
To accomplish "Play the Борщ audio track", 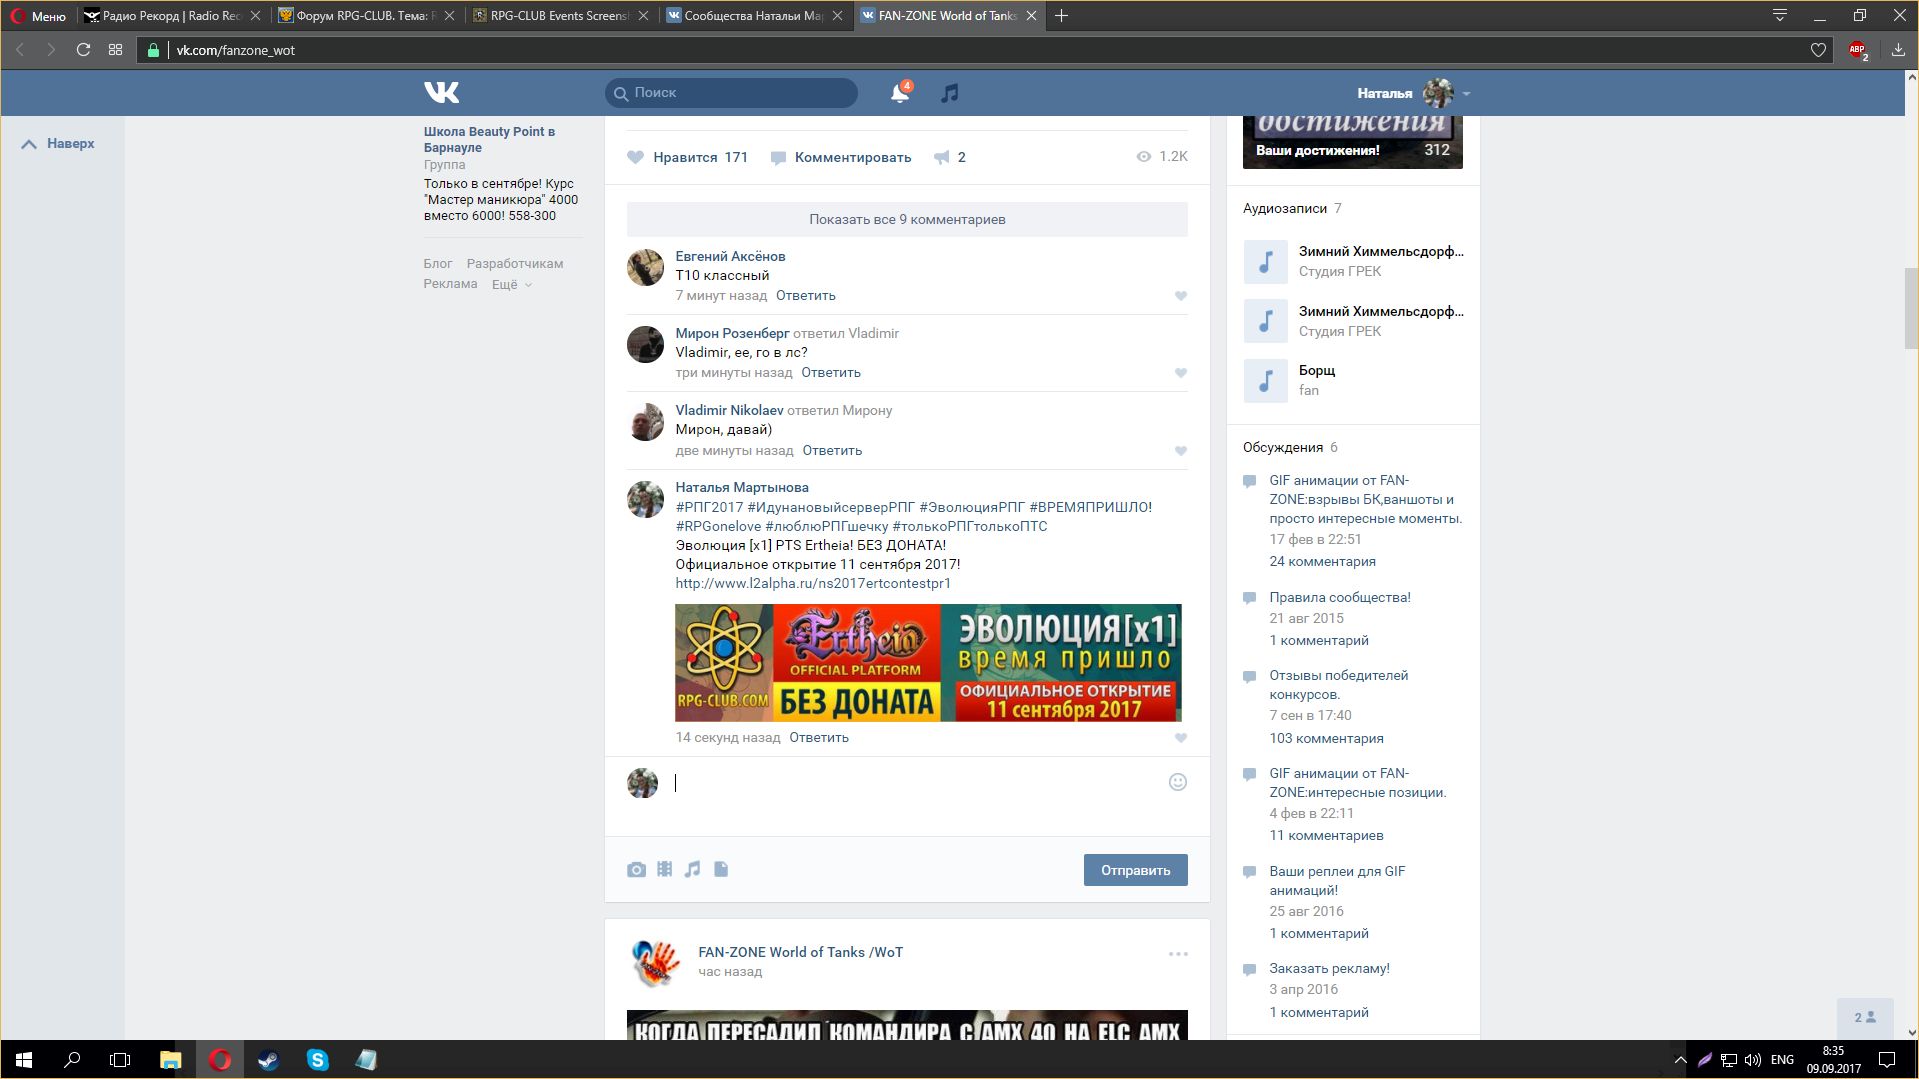I will pos(1265,380).
